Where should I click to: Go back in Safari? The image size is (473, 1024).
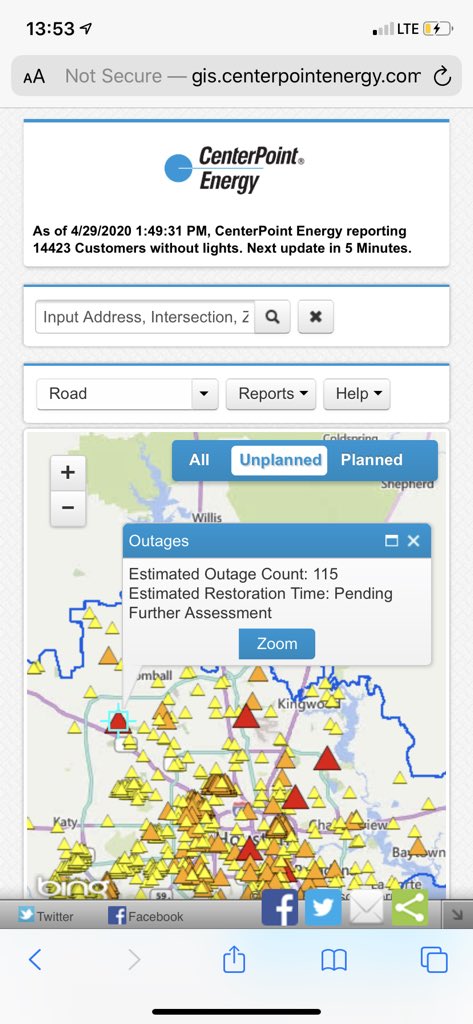35,959
